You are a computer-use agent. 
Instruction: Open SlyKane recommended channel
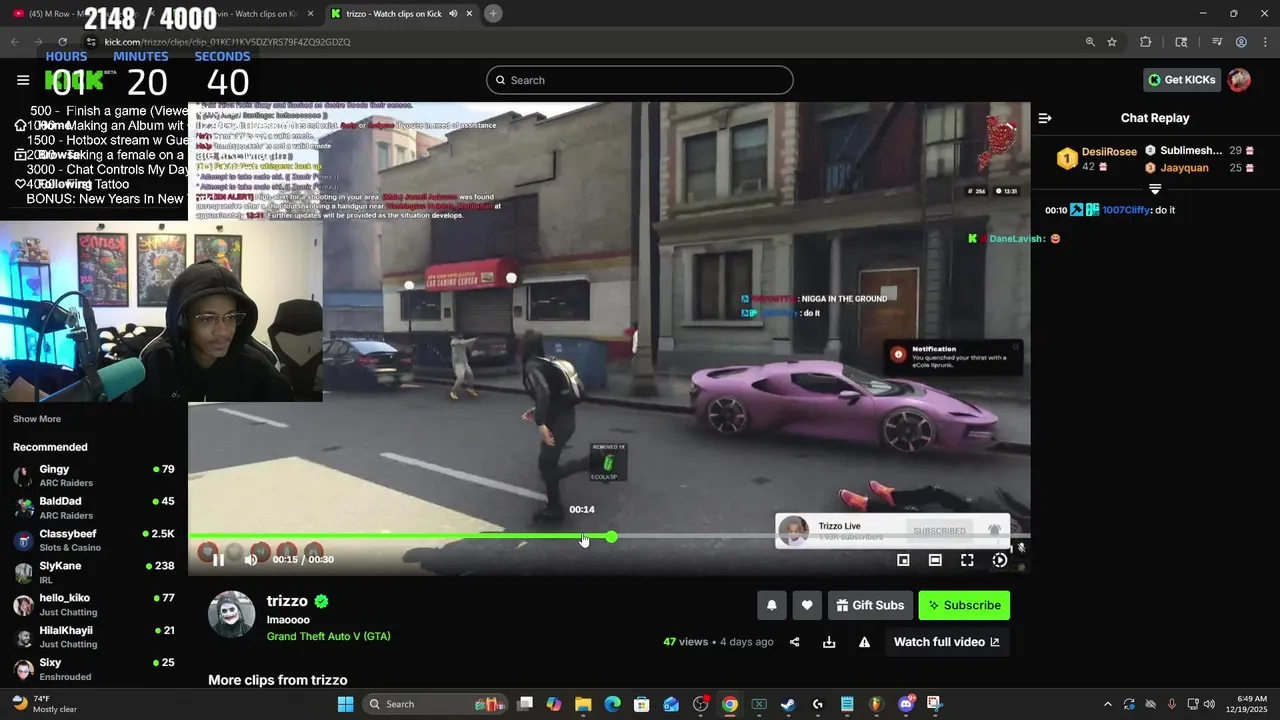[93, 572]
